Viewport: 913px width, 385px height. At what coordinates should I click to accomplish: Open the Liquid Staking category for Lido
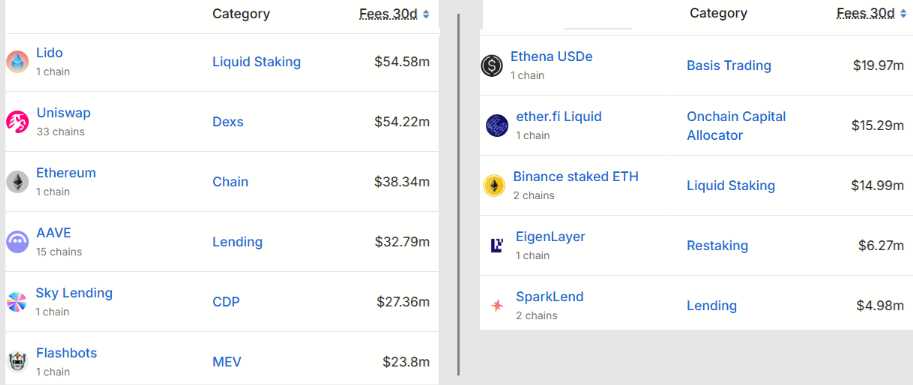pyautogui.click(x=257, y=62)
